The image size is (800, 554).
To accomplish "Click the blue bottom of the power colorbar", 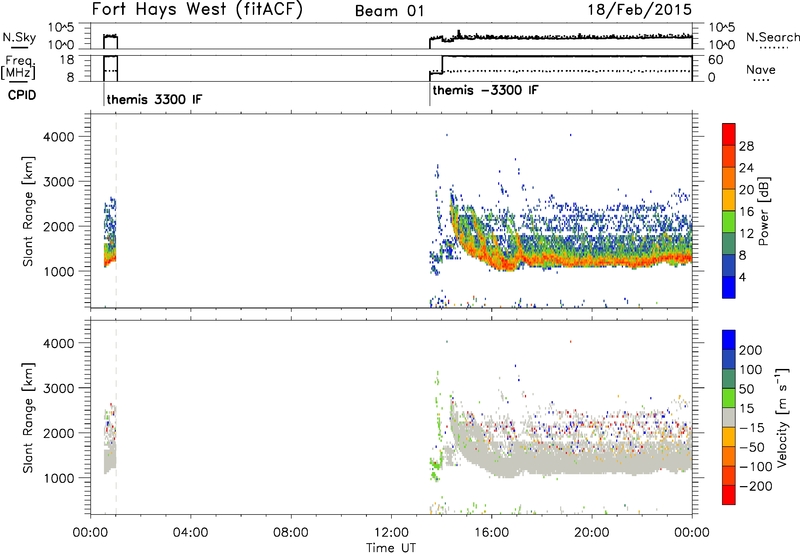I will (x=729, y=287).
